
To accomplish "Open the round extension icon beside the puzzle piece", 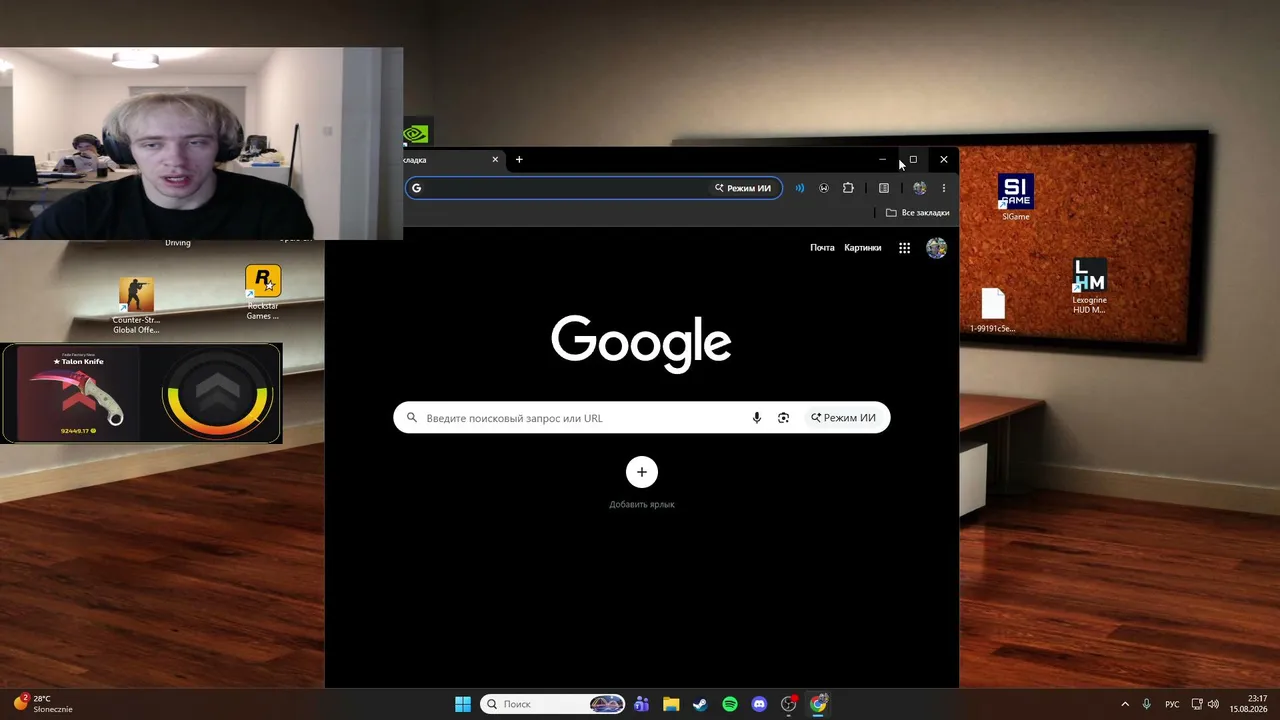I will point(824,188).
